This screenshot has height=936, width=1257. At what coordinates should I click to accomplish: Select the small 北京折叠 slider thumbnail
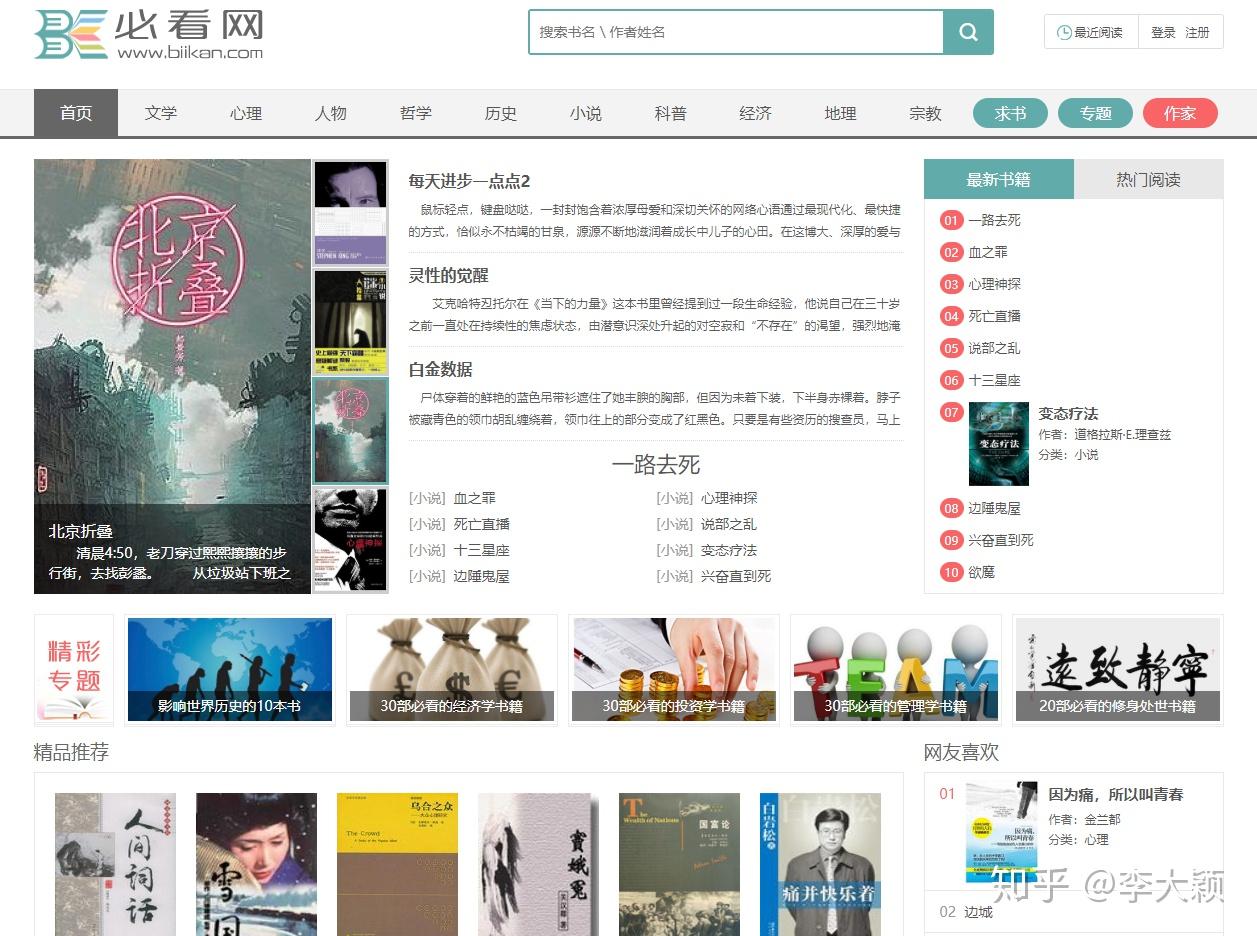(350, 430)
